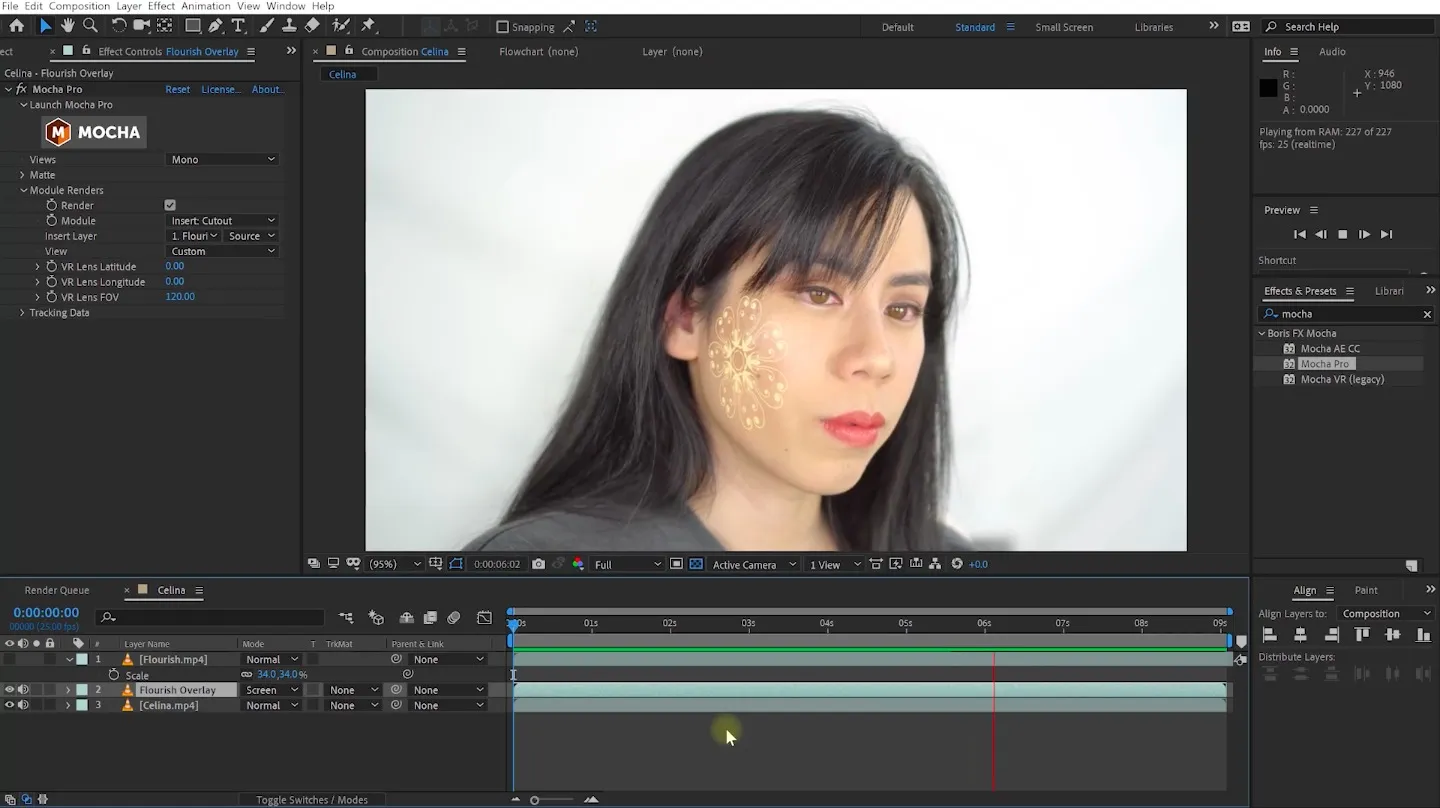1440x808 pixels.
Task: Click the label color swatch of Flourish.mp4 layer
Action: pos(82,660)
